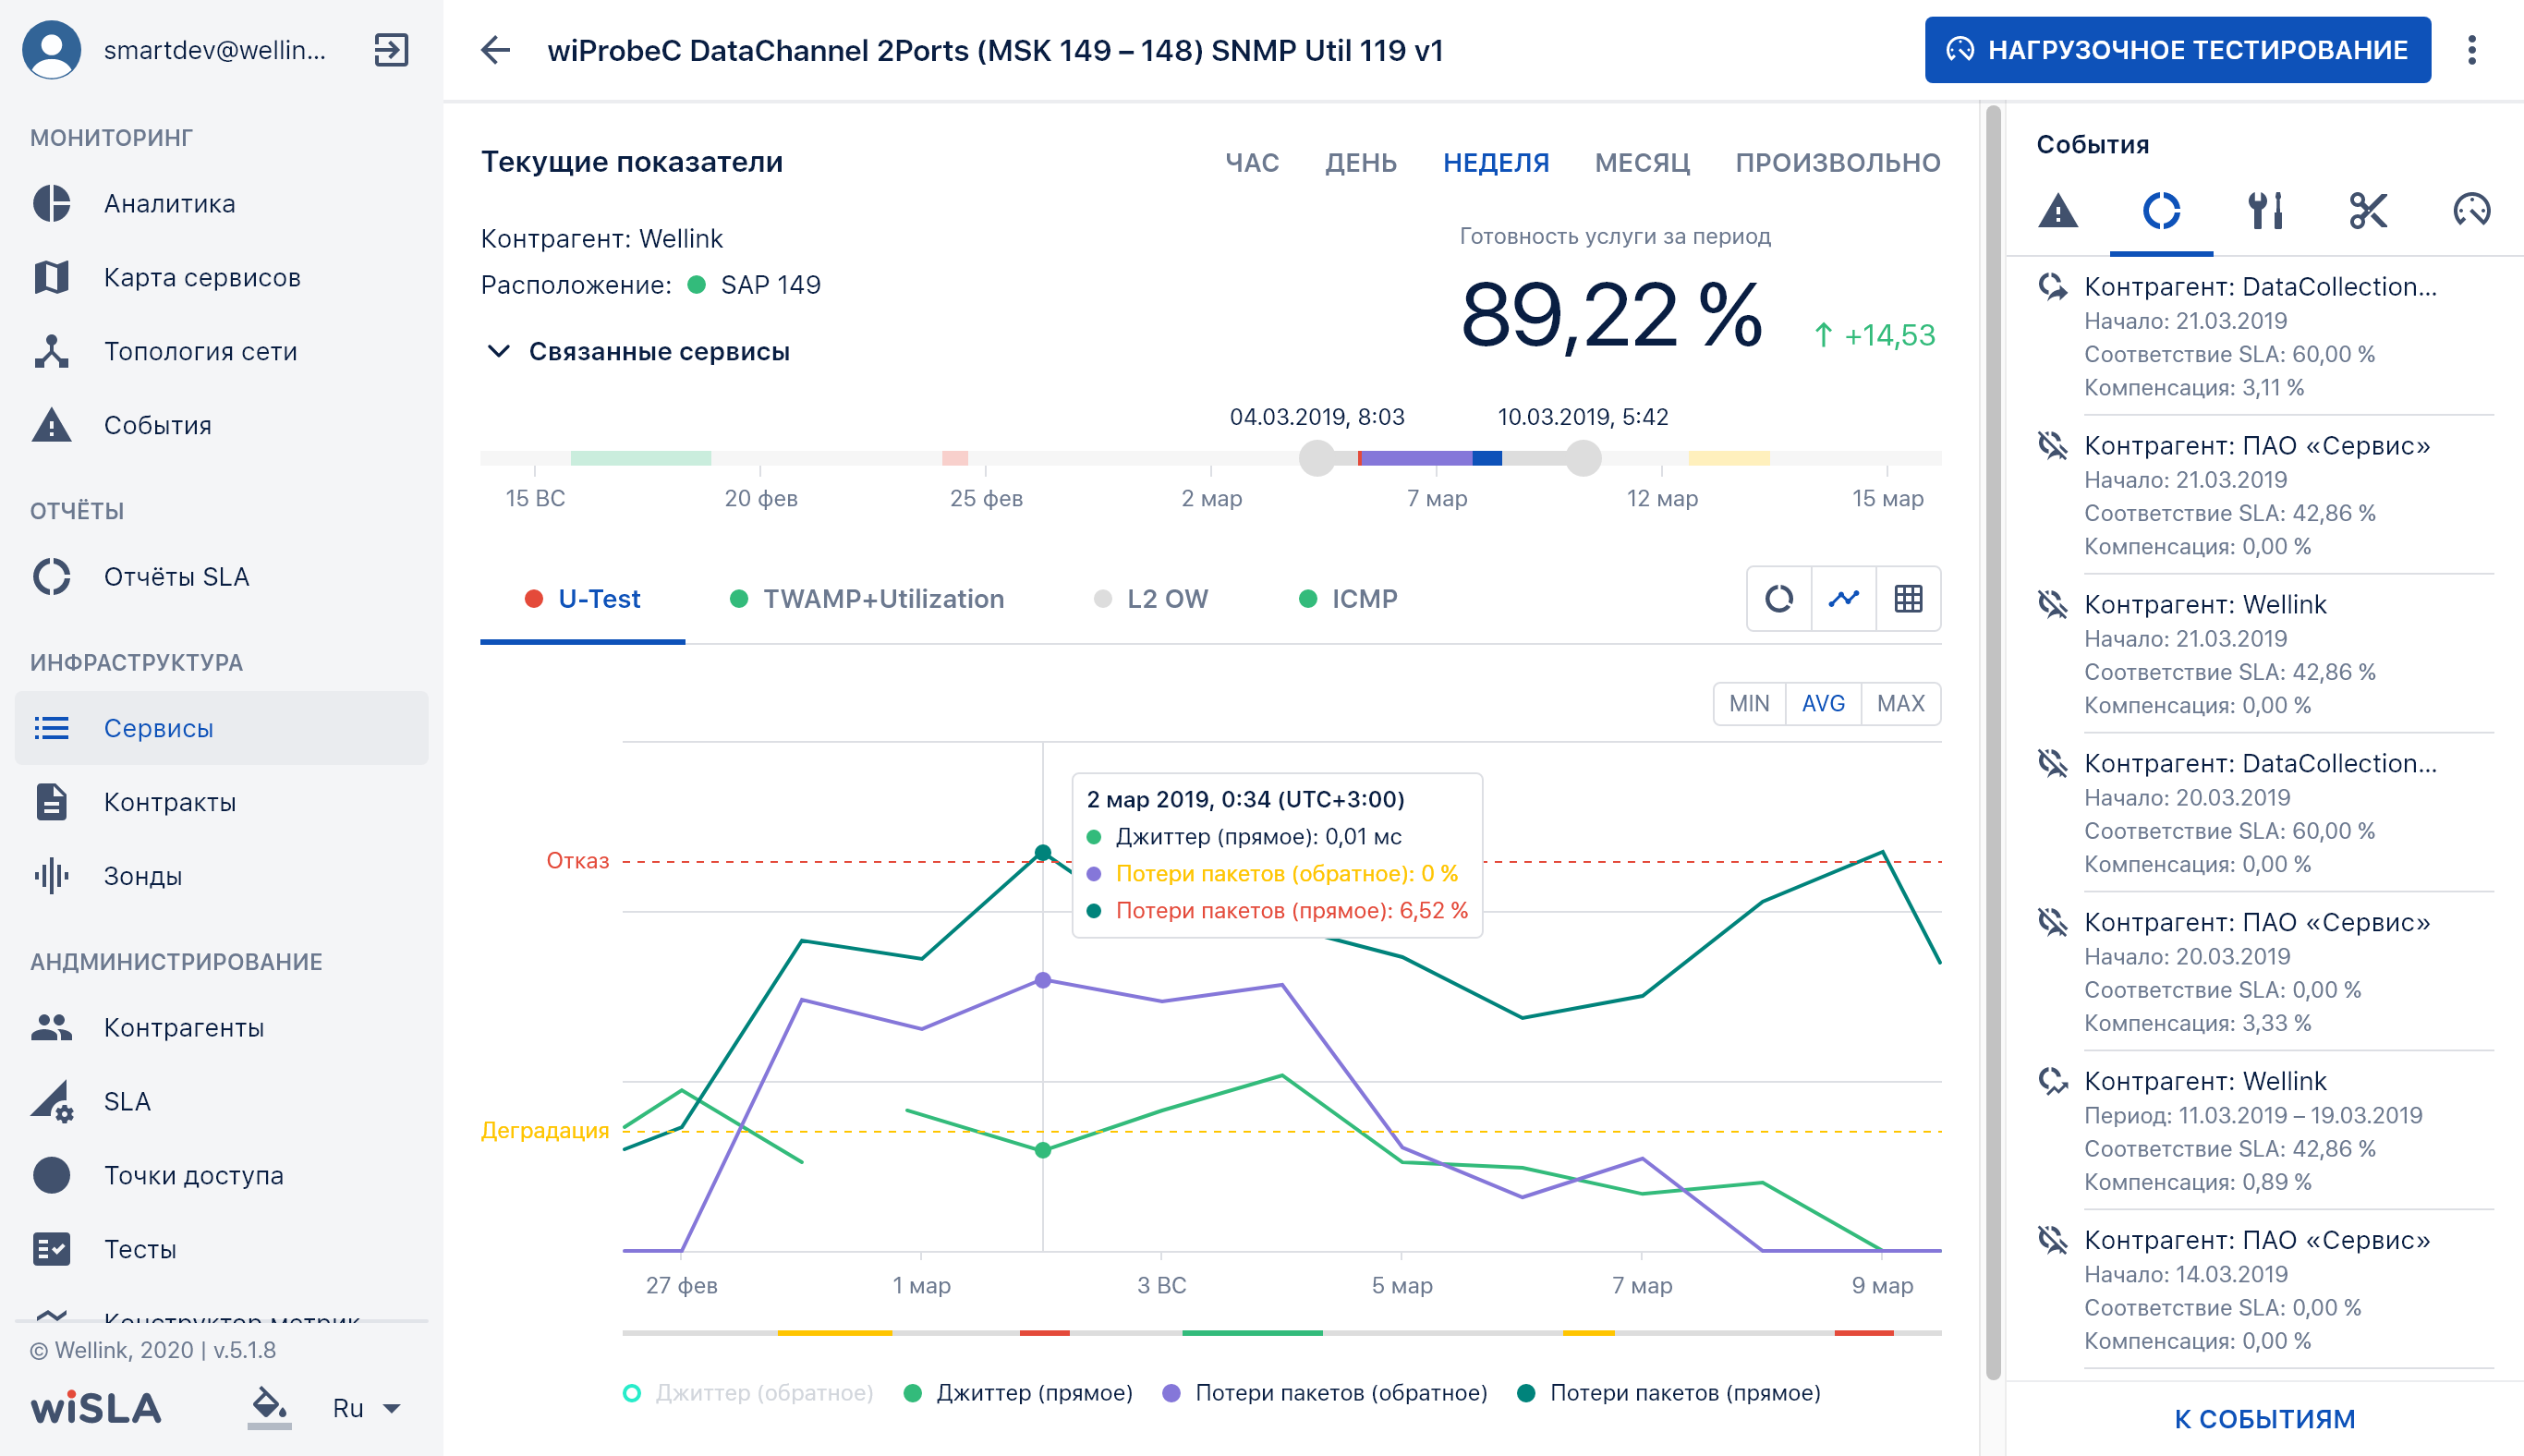Open the theme paint bucket icon
The image size is (2524, 1456).
tap(268, 1407)
